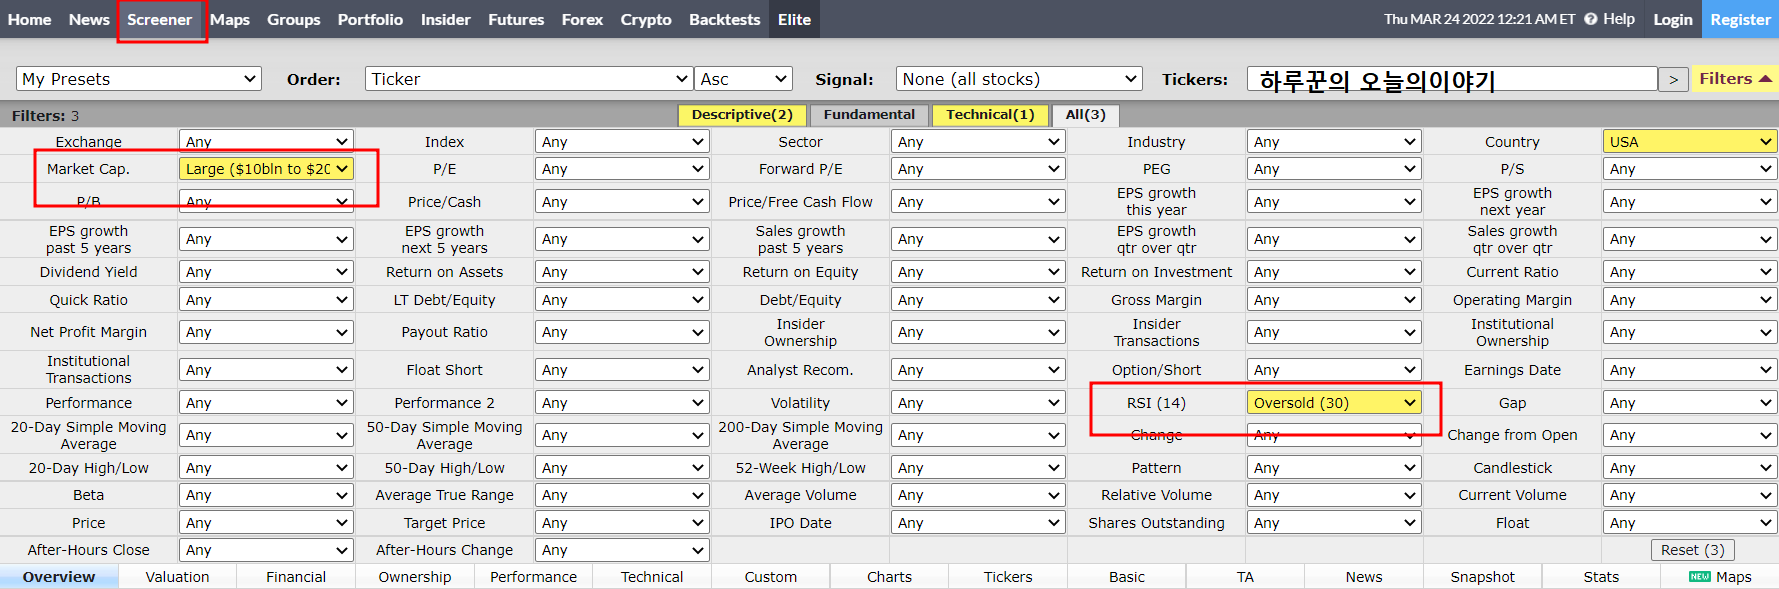The width and height of the screenshot is (1779, 589).
Task: Switch to the Overview view tab
Action: click(x=59, y=577)
